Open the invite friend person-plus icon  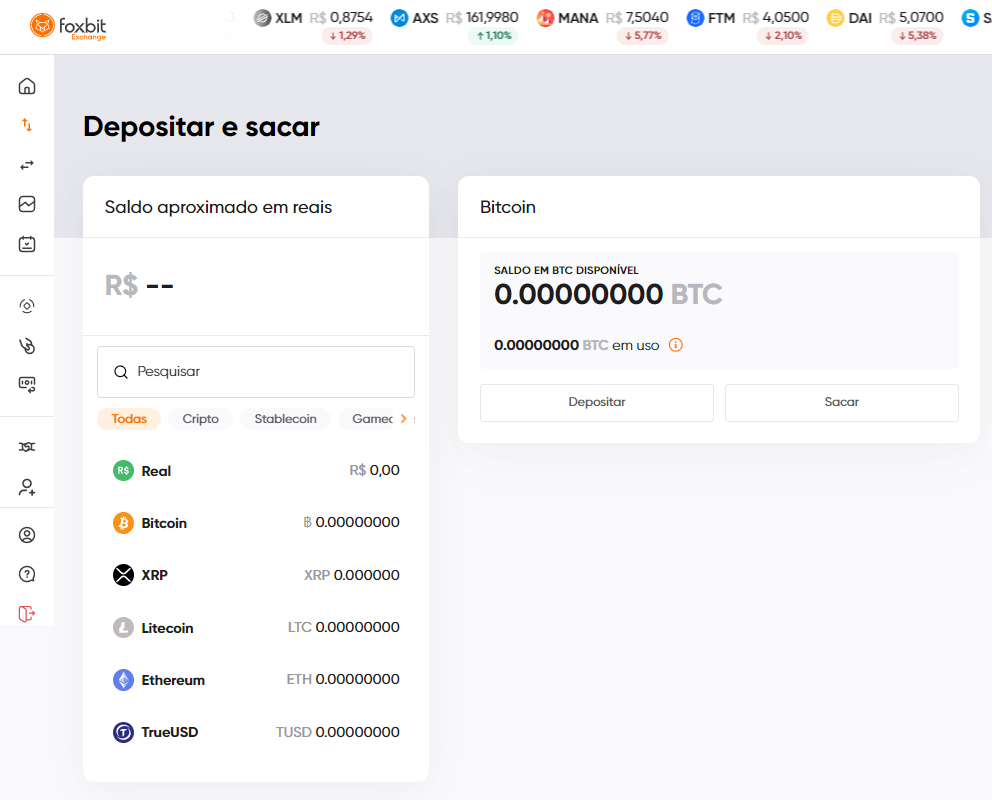pyautogui.click(x=27, y=487)
